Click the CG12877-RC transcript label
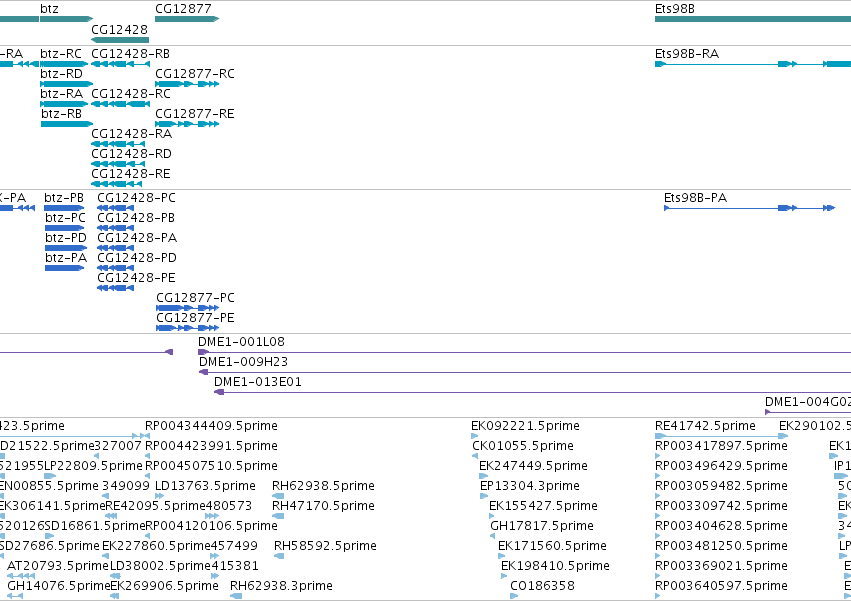The width and height of the screenshot is (851, 601). tap(195, 73)
